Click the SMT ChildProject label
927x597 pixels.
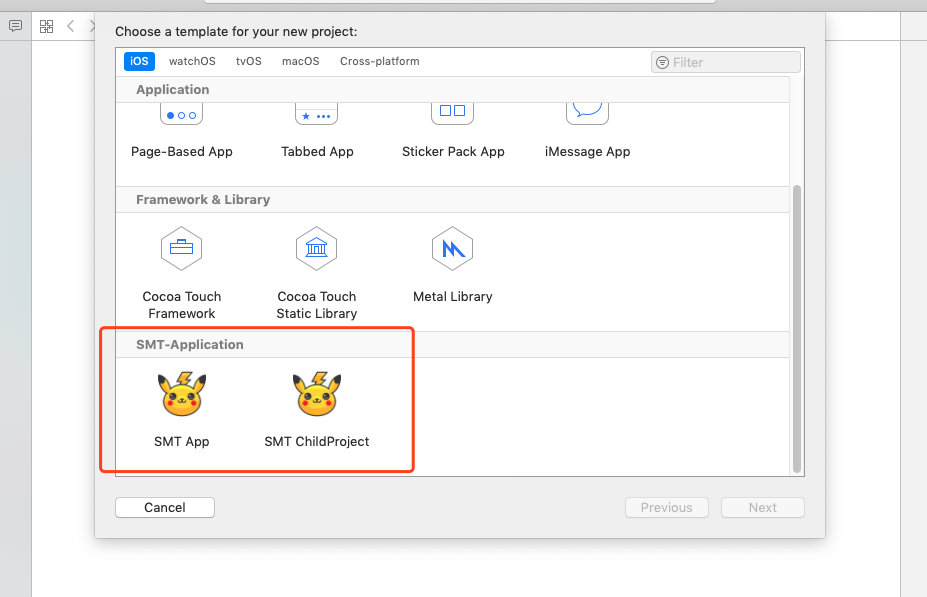316,442
